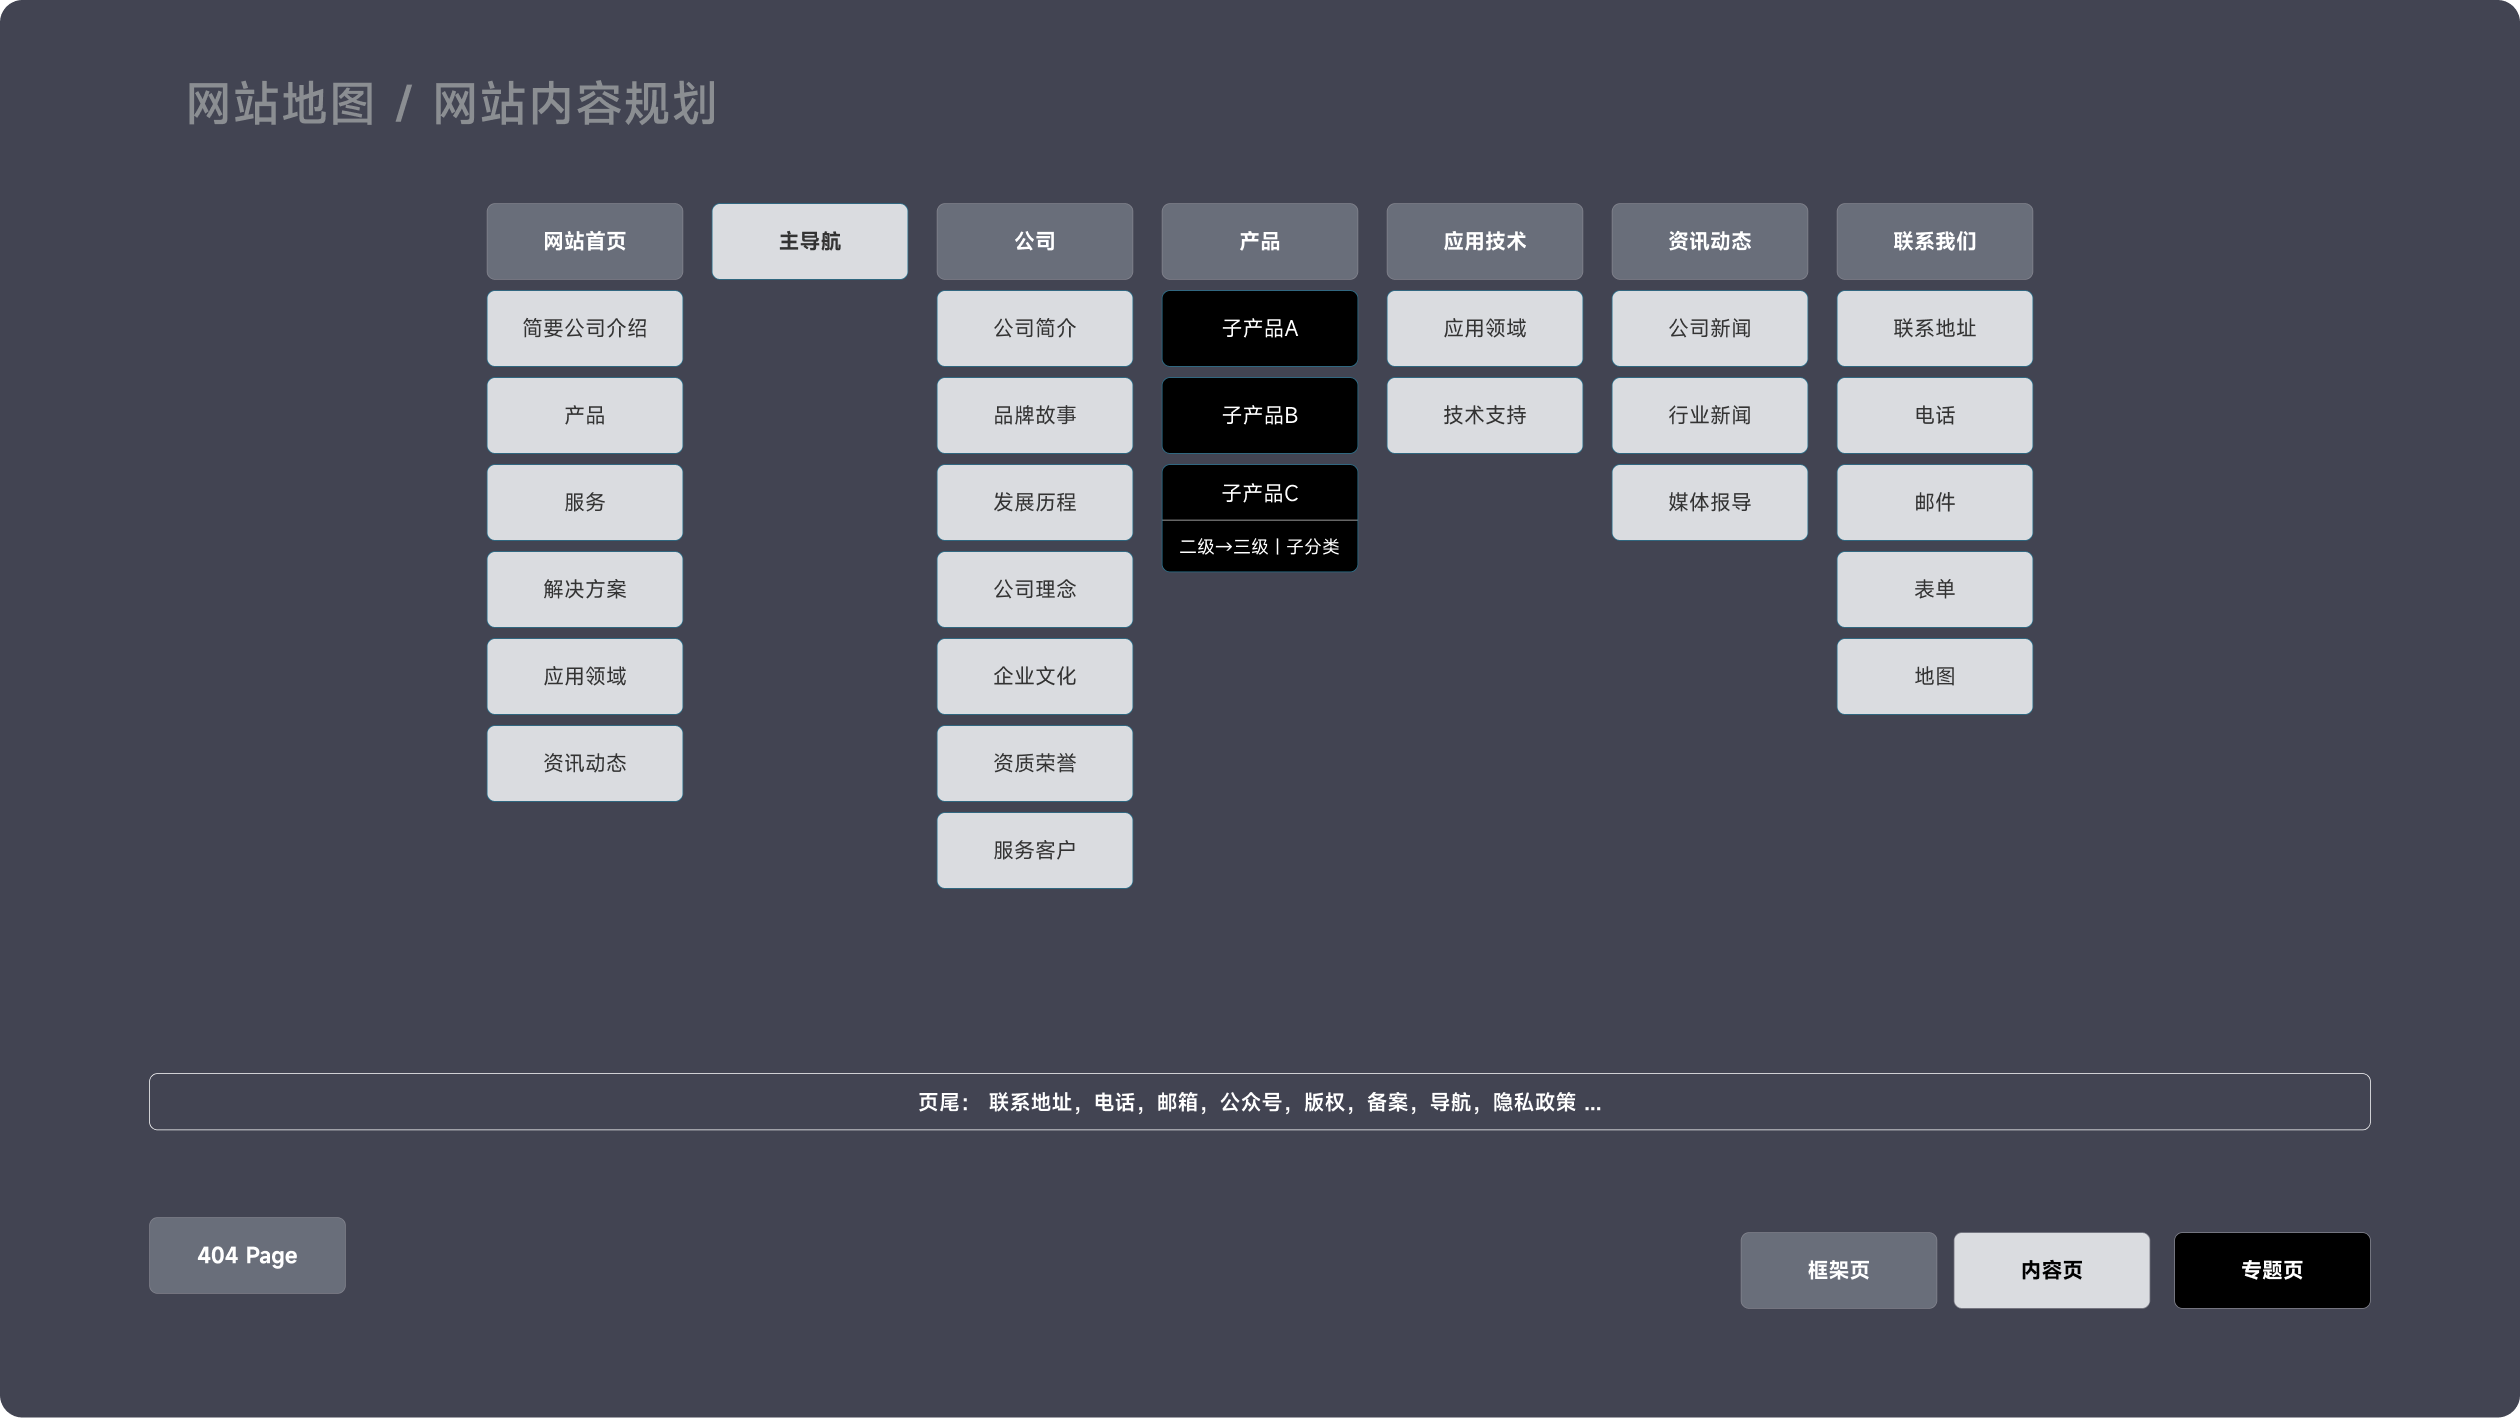This screenshot has height=1418, width=2520.
Task: Click the 简要公司介绍 item
Action: pyautogui.click(x=584, y=328)
